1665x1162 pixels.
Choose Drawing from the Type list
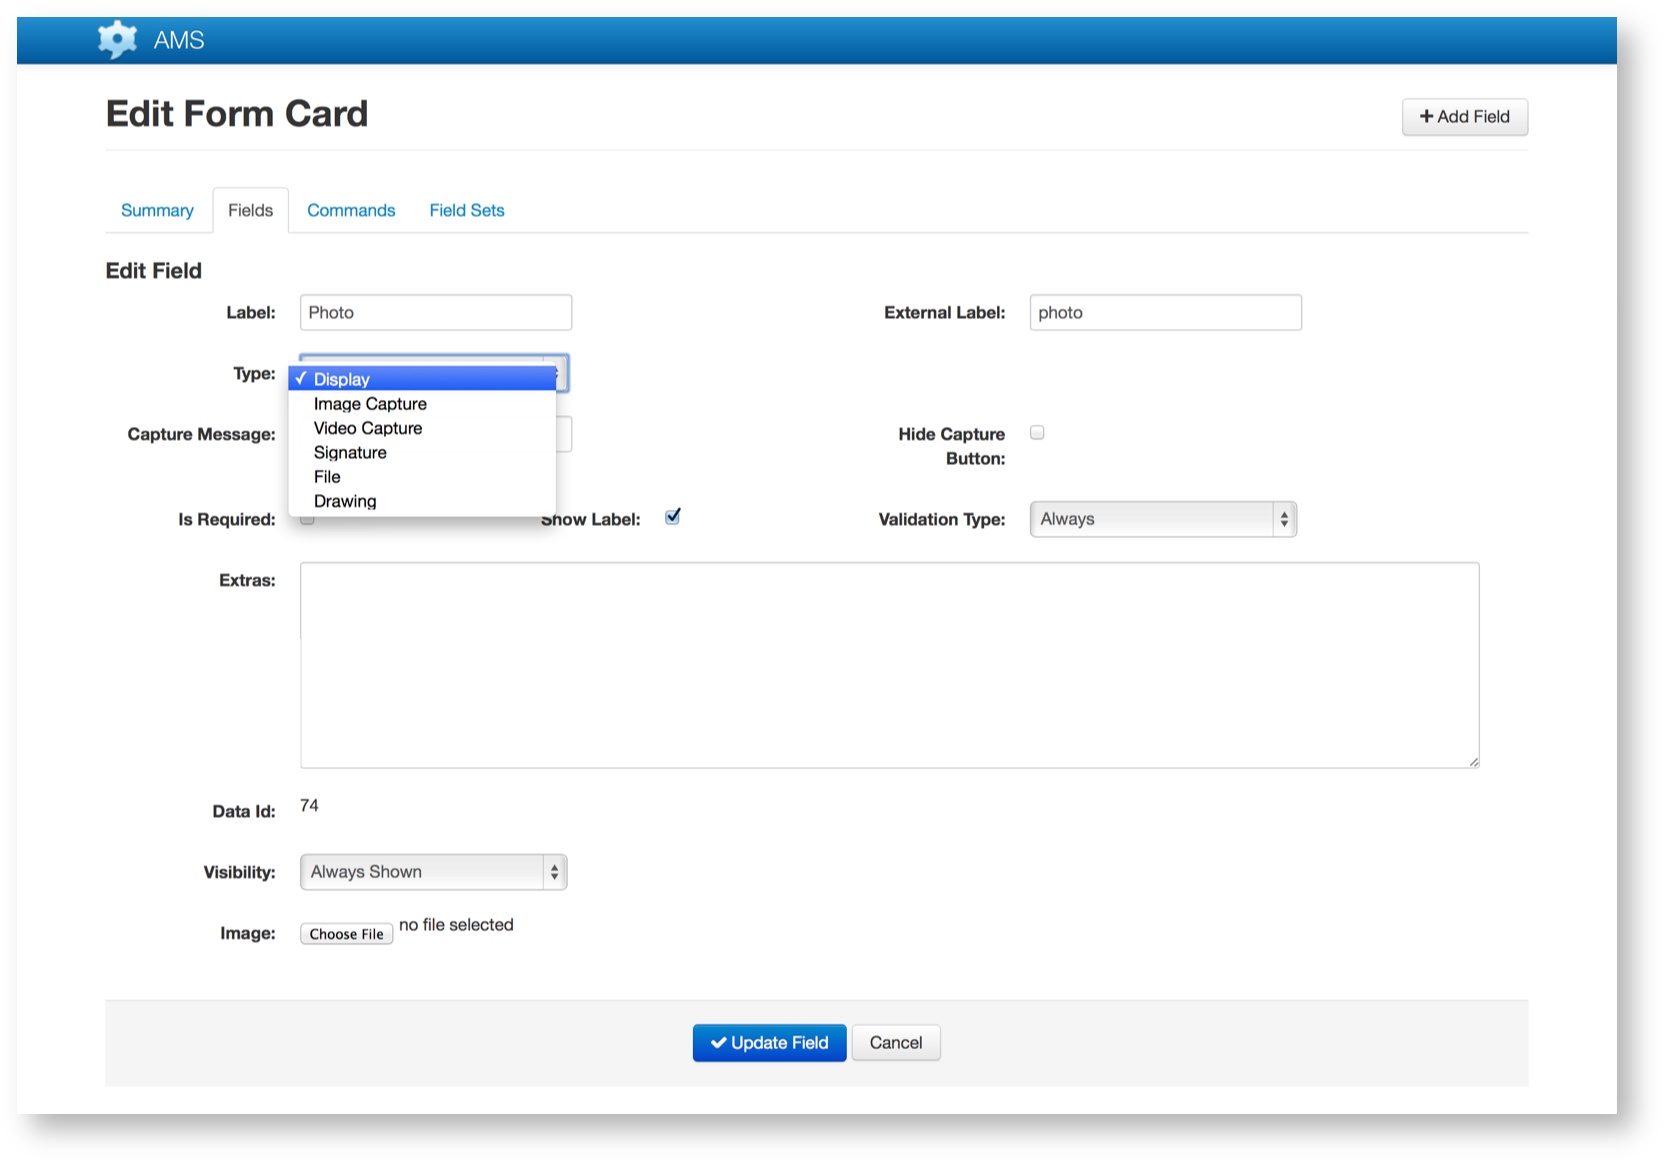pyautogui.click(x=345, y=501)
